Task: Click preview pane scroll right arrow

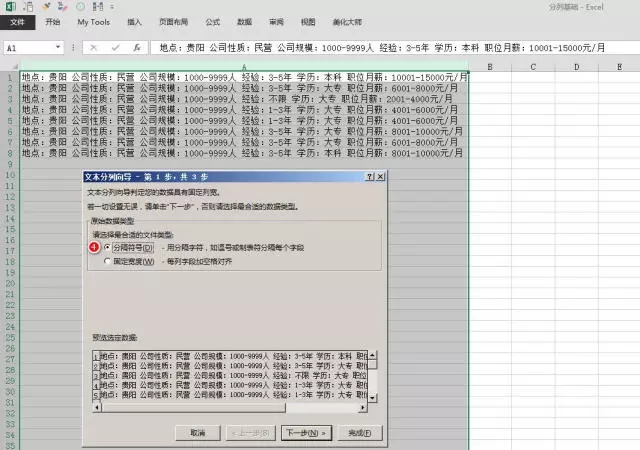Action: [x=363, y=407]
